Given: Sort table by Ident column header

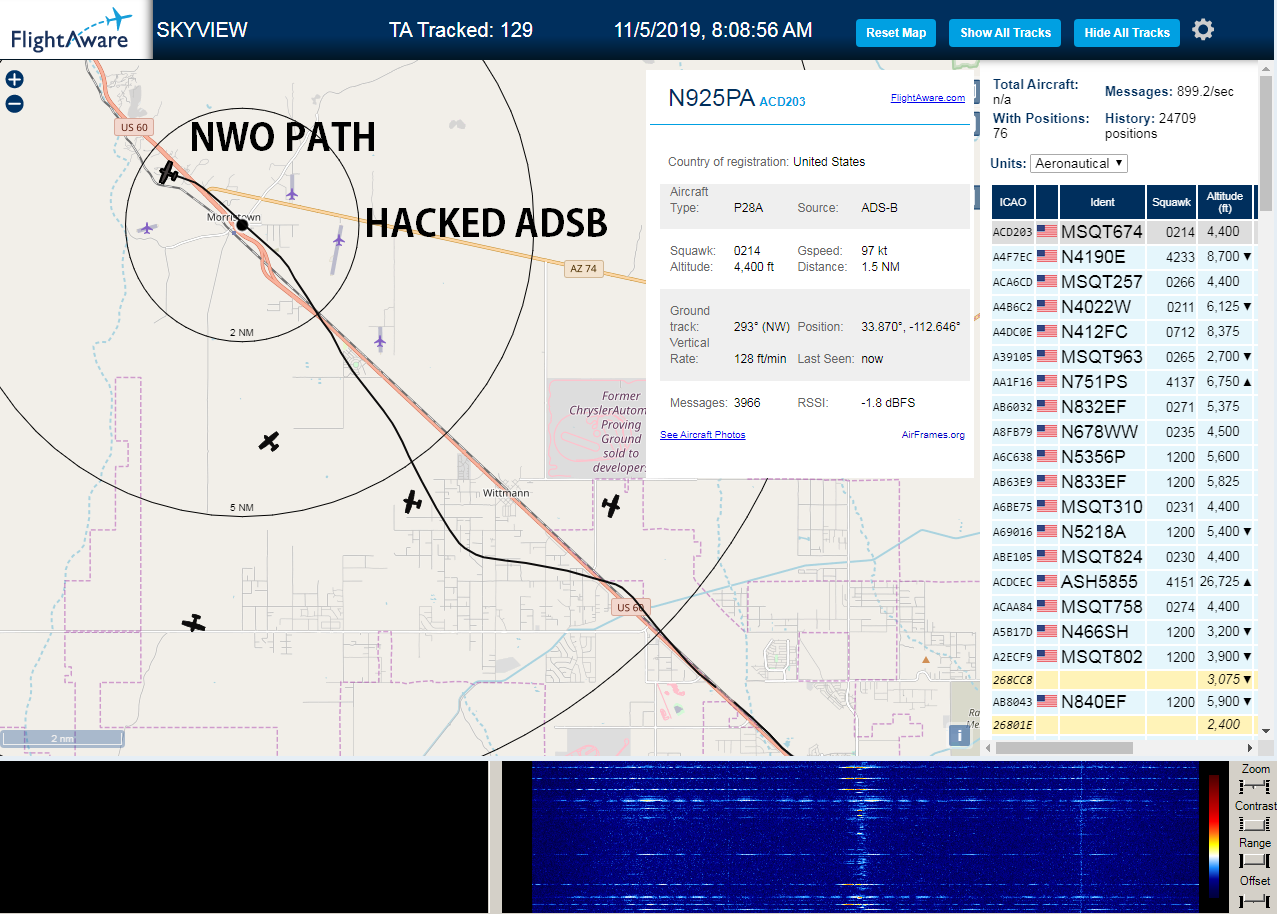Looking at the screenshot, I should 1102,202.
